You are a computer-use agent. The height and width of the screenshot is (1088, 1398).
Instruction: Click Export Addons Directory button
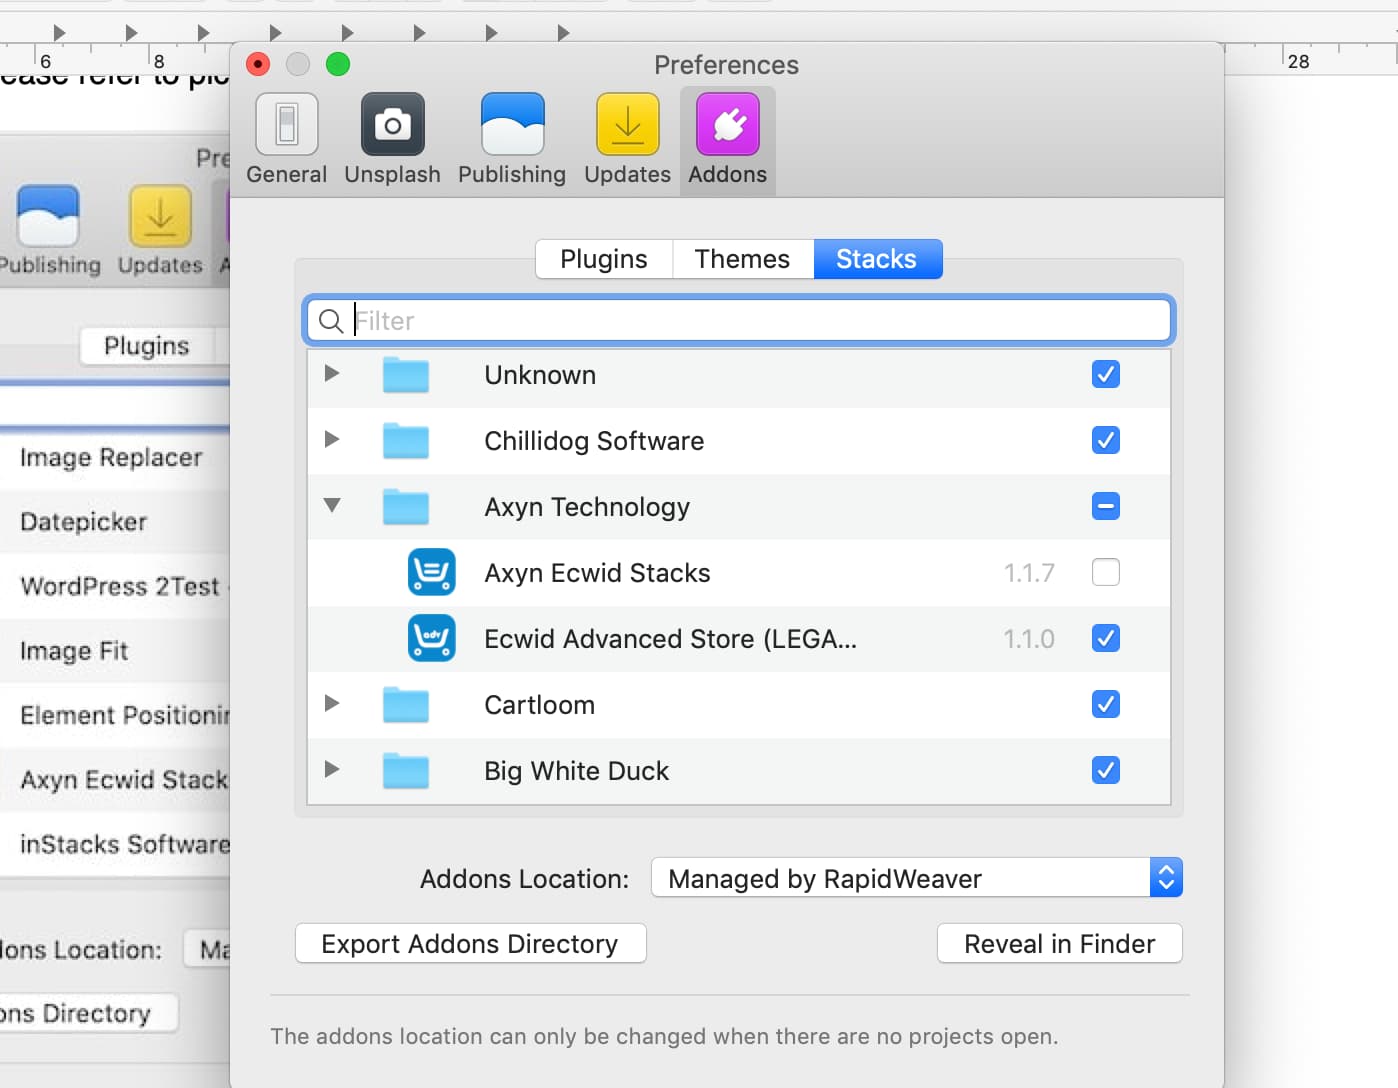point(471,943)
